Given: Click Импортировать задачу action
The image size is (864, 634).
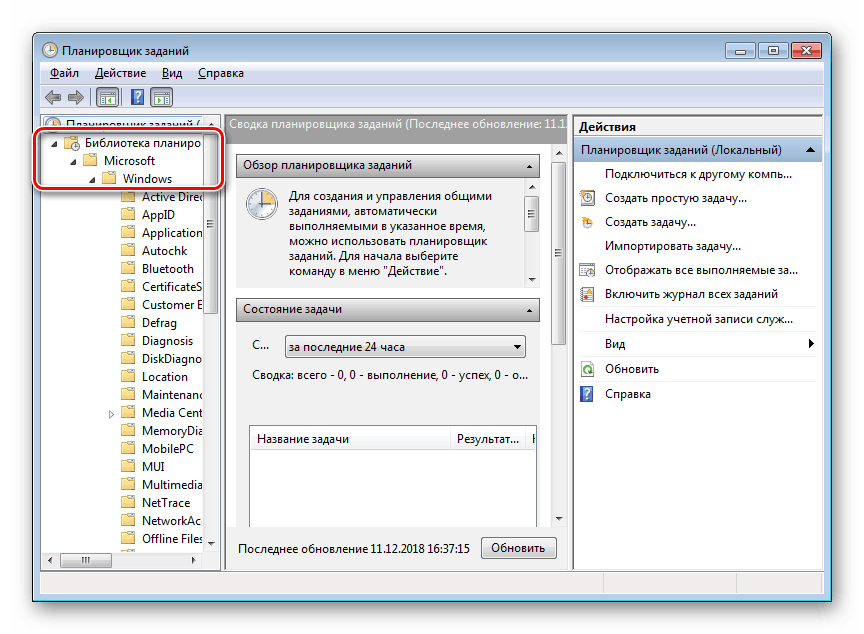Looking at the screenshot, I should (672, 246).
